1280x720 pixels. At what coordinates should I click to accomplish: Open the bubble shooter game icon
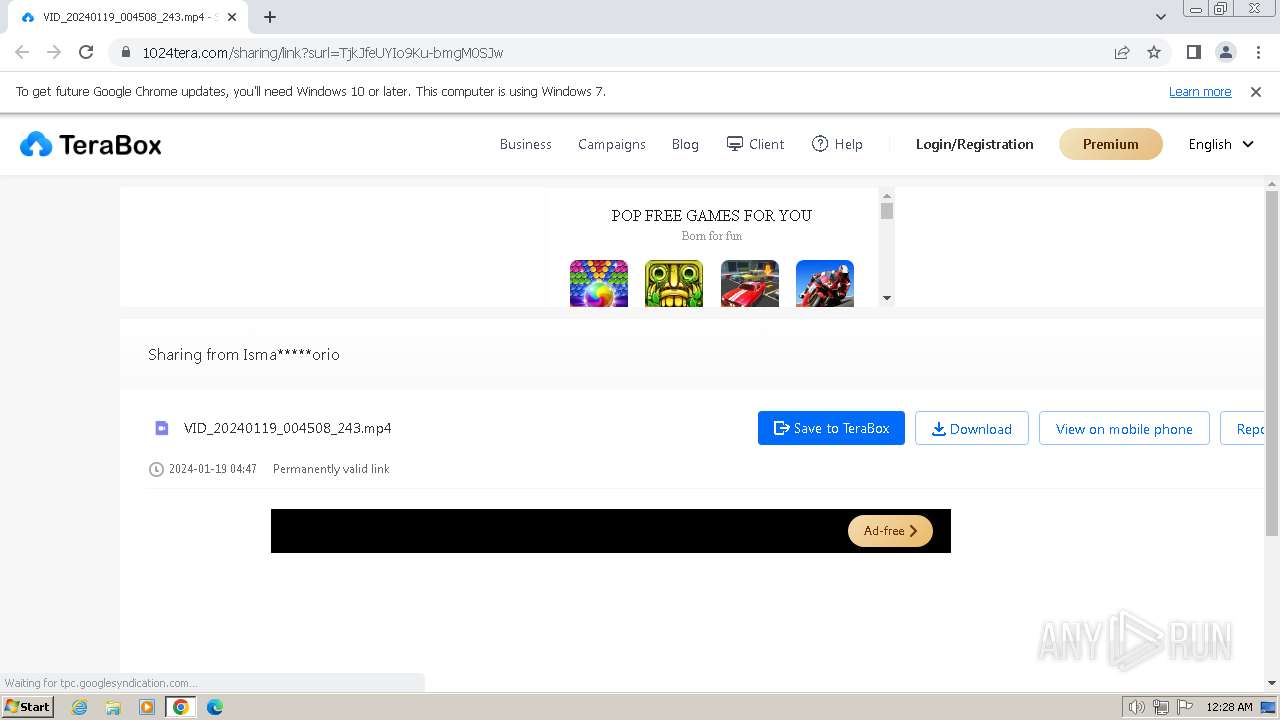click(x=599, y=284)
